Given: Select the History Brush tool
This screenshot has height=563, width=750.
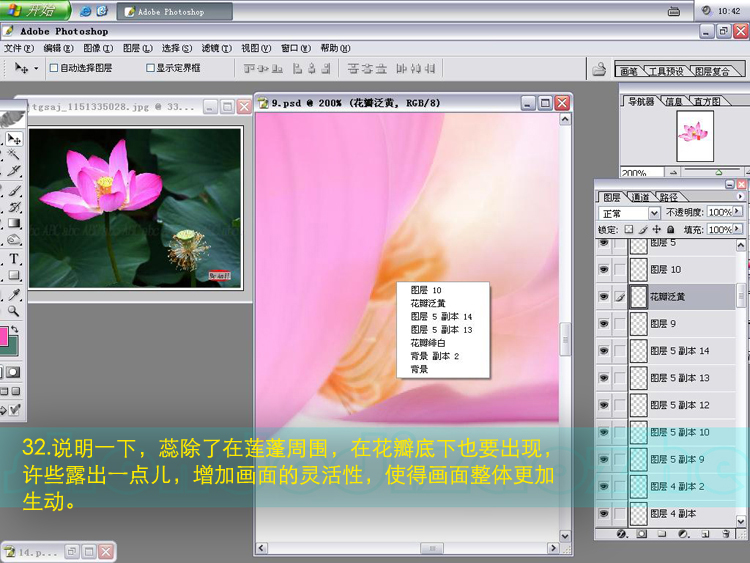Looking at the screenshot, I should pyautogui.click(x=14, y=207).
